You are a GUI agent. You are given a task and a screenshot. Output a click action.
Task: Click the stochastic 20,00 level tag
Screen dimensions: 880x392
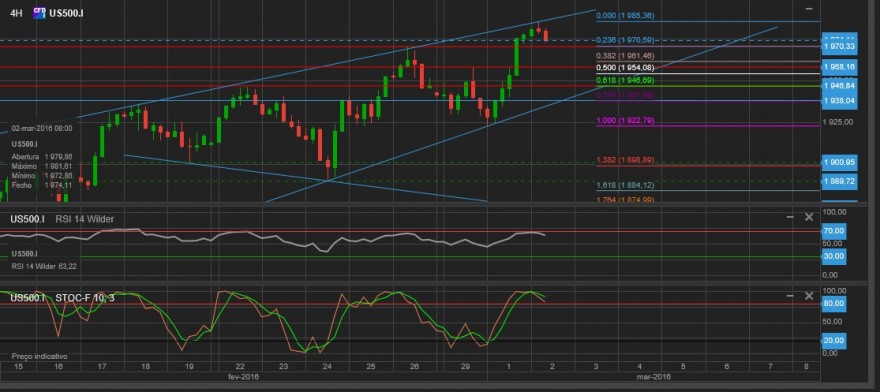click(x=833, y=340)
